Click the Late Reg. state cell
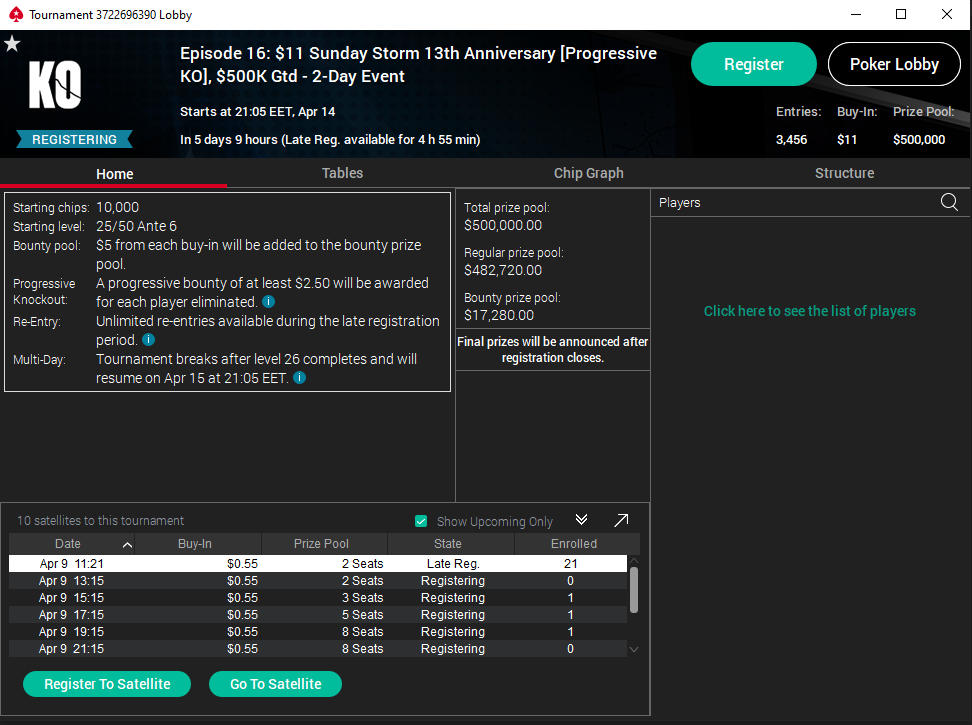This screenshot has width=972, height=725. coord(453,563)
